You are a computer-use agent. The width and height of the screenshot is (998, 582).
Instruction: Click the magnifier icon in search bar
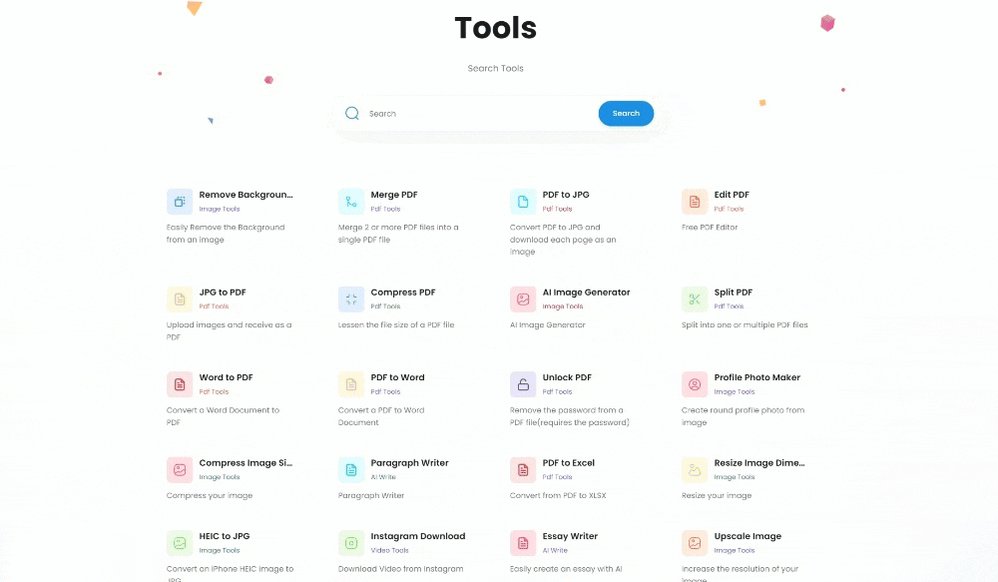click(x=352, y=113)
